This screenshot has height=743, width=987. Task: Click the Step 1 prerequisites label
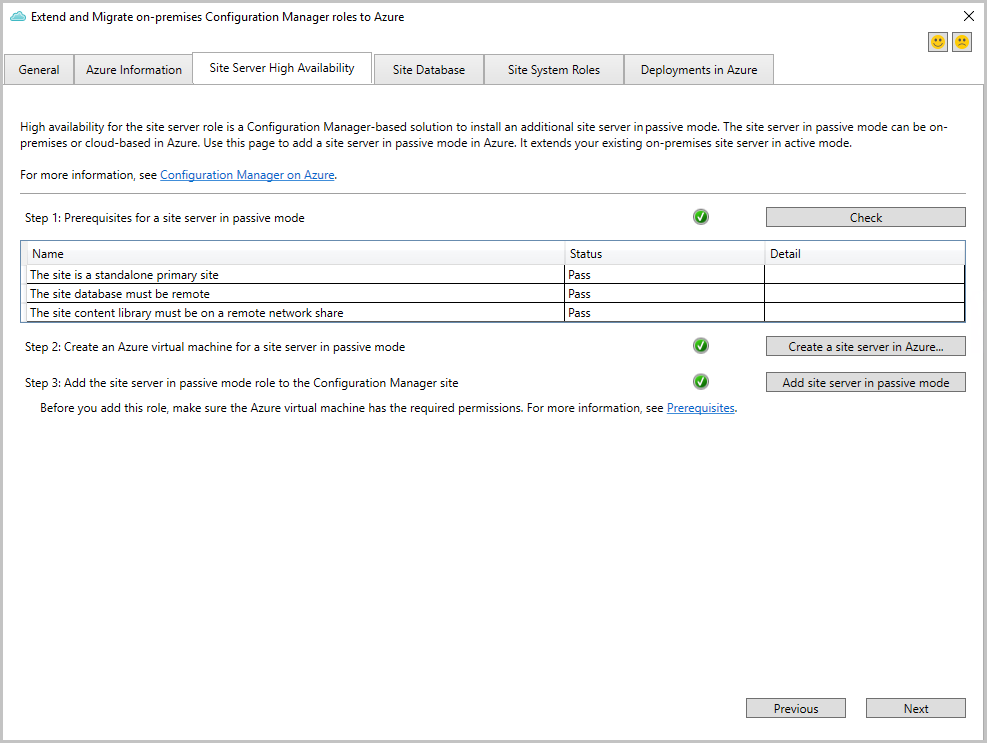pos(165,218)
